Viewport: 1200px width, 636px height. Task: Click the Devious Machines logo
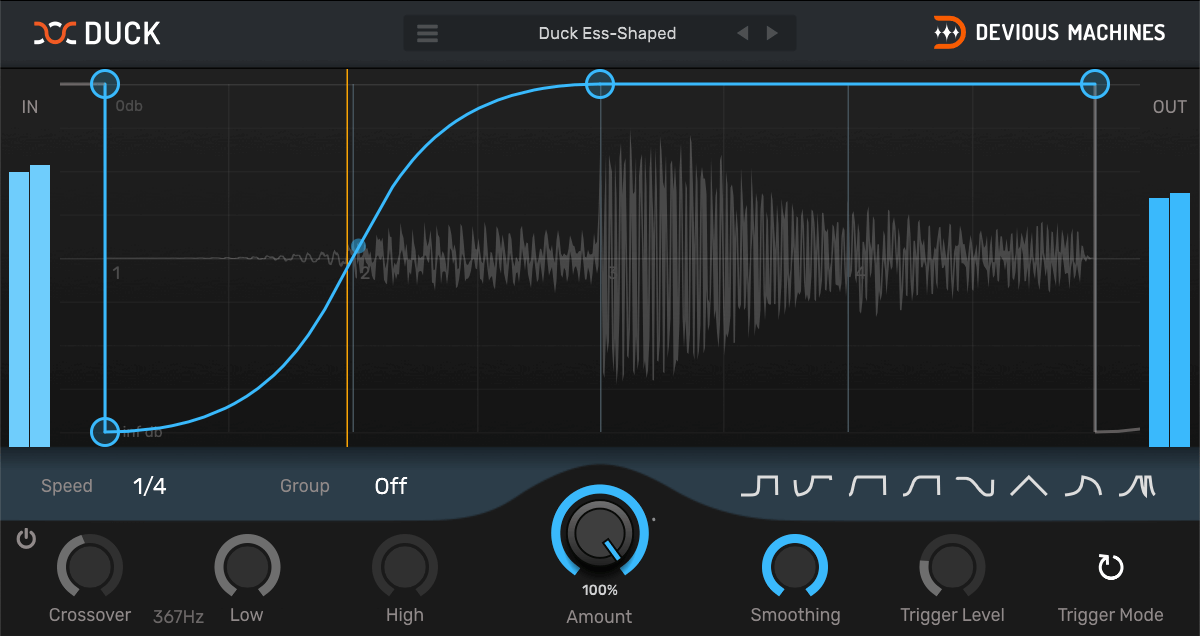pyautogui.click(x=1049, y=33)
